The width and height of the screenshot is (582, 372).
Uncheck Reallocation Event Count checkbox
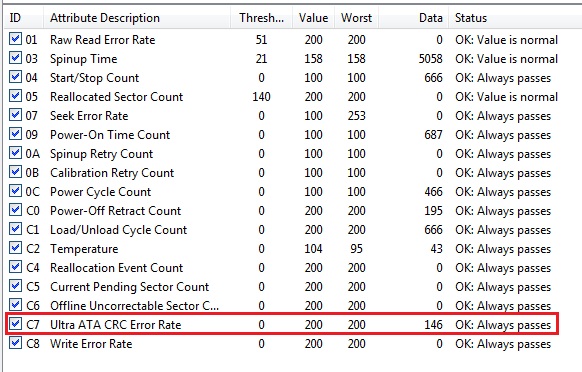[15, 267]
